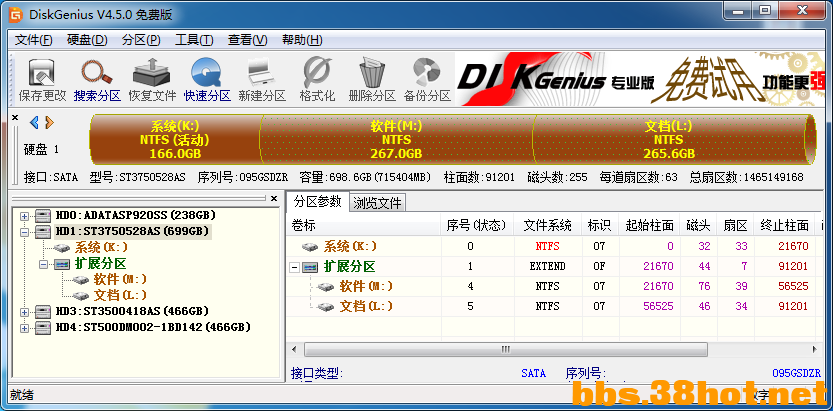
Task: Click the 起始柱面 column header
Action: (649, 225)
